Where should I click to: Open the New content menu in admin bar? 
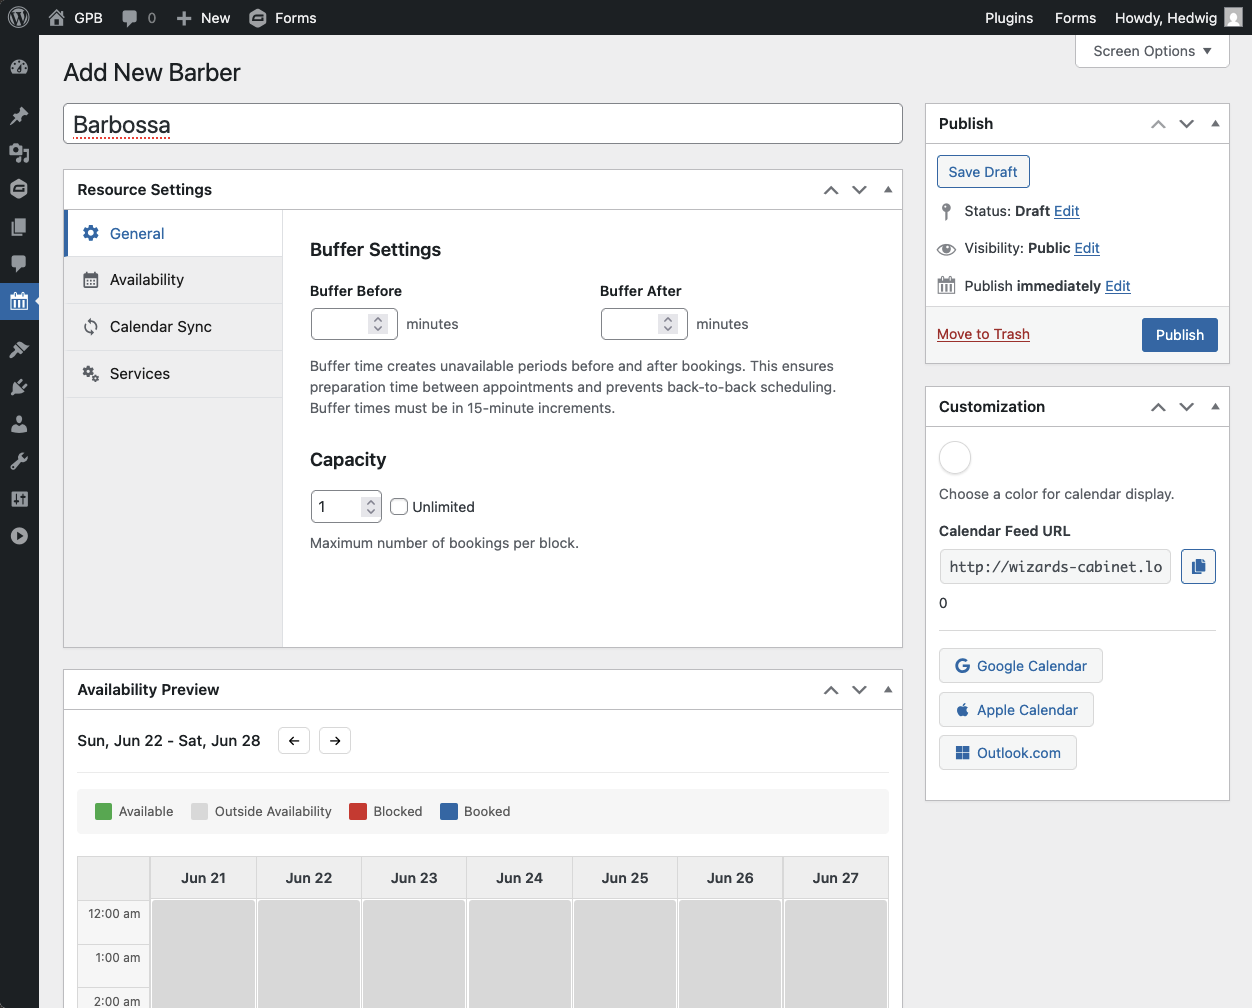tap(203, 18)
